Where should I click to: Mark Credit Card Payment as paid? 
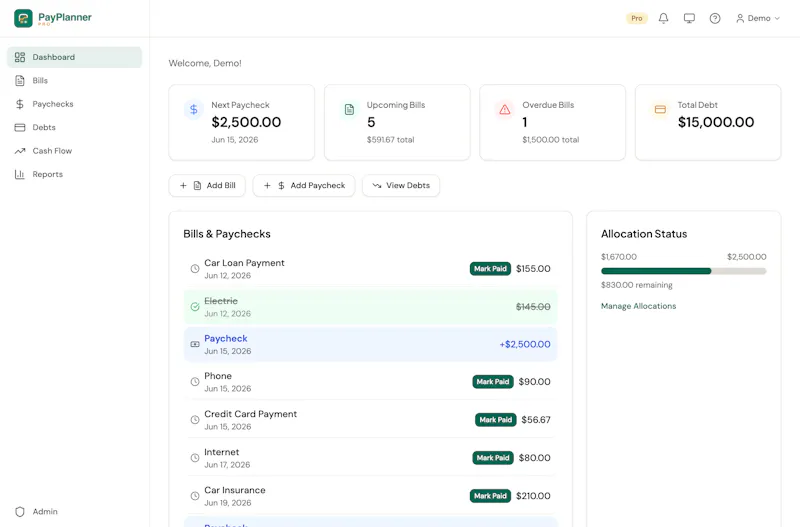(495, 420)
